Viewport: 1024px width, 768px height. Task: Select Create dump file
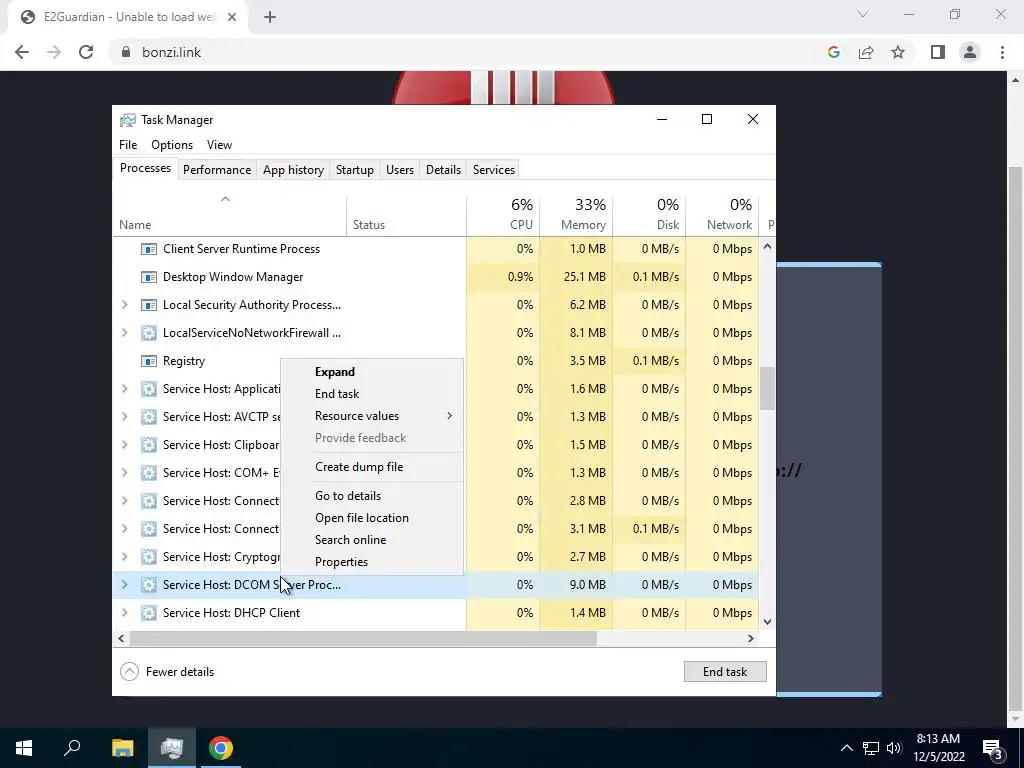coord(372,467)
